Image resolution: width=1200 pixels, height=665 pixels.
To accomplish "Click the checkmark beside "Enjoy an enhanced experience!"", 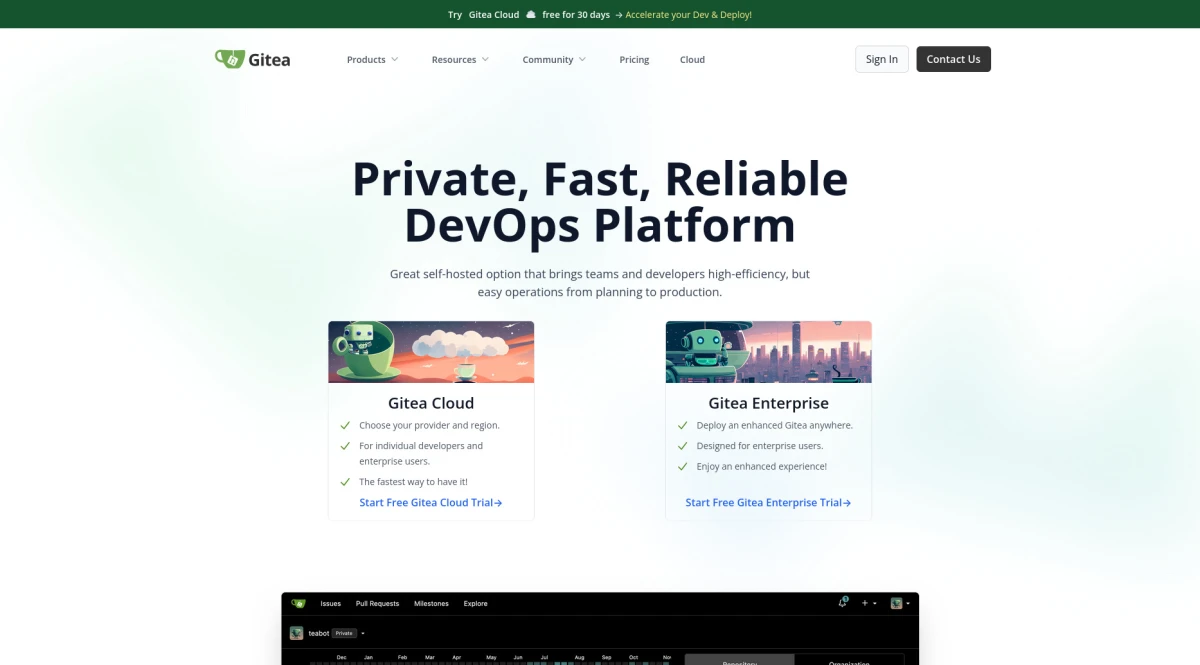I will point(683,466).
